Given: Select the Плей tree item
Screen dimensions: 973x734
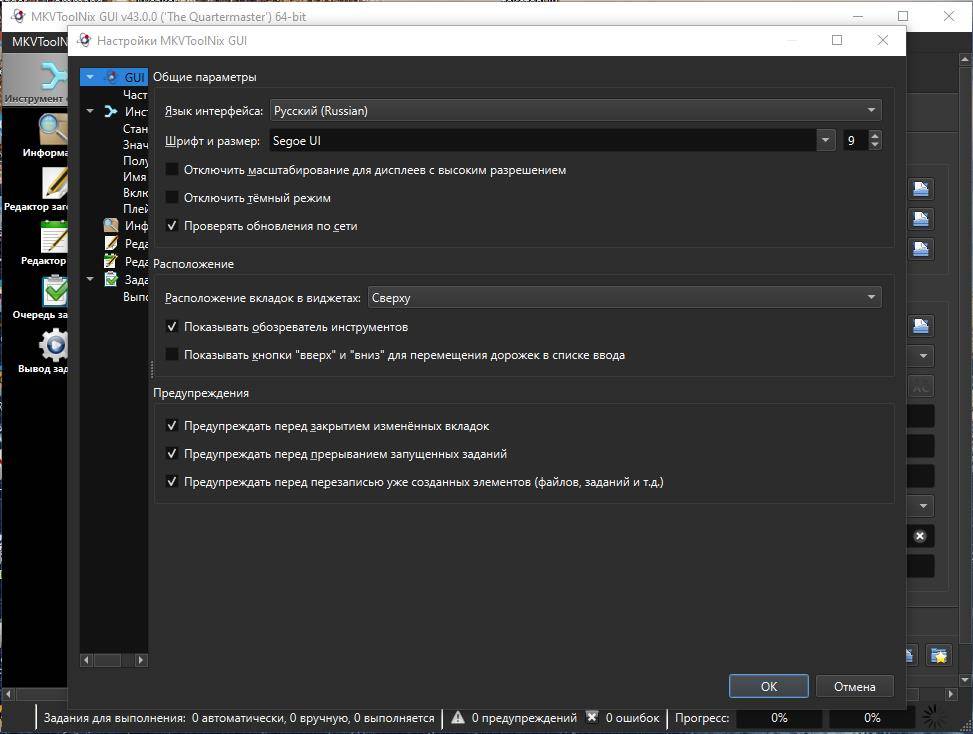Looking at the screenshot, I should 135,209.
